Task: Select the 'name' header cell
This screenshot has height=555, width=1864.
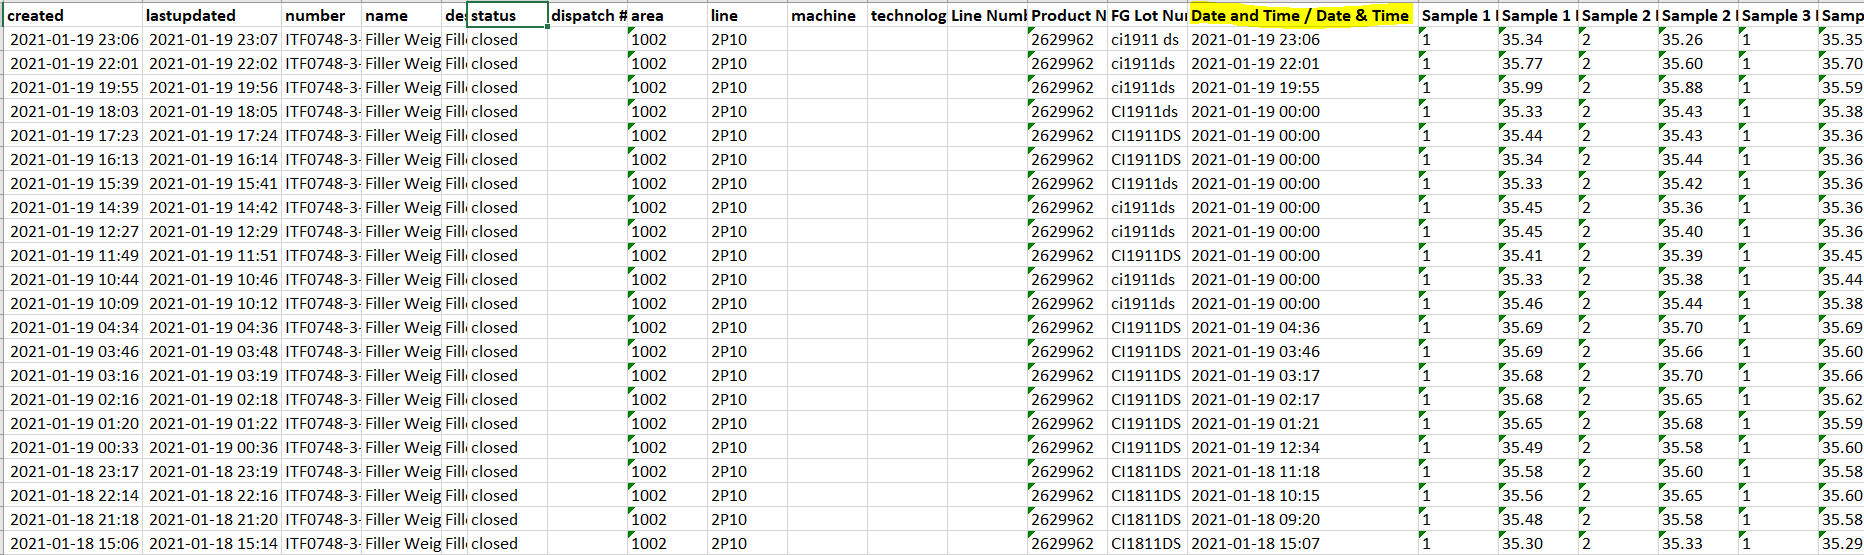Action: click(403, 15)
